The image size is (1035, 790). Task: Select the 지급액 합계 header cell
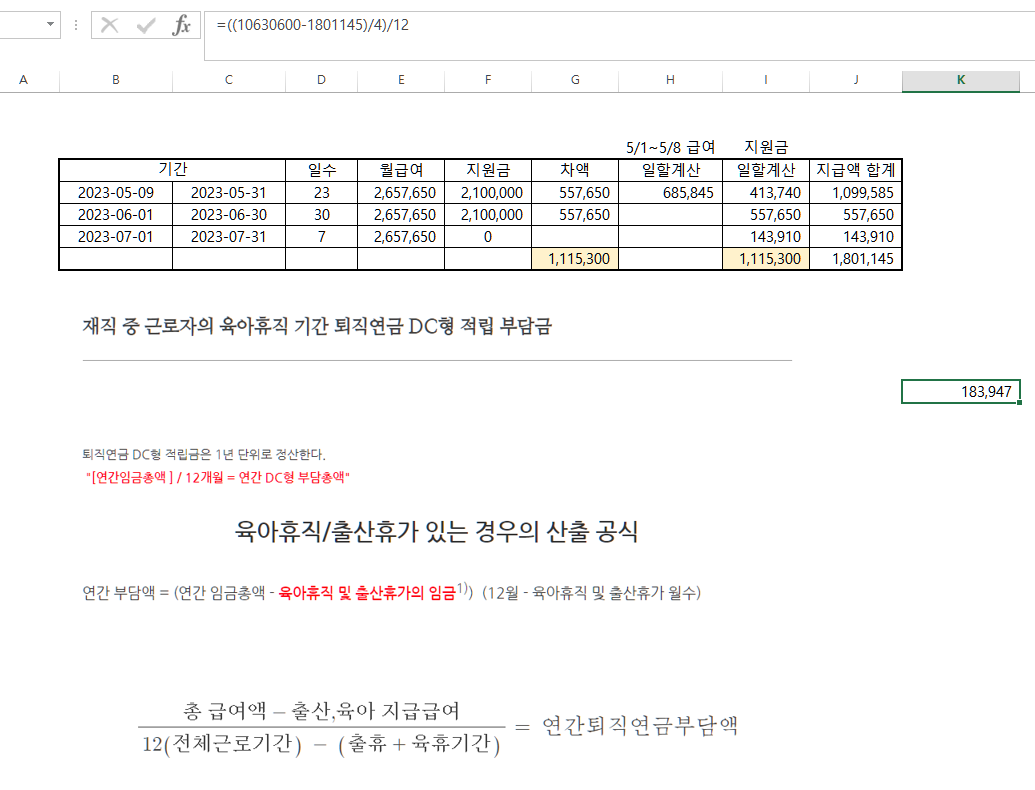856,170
